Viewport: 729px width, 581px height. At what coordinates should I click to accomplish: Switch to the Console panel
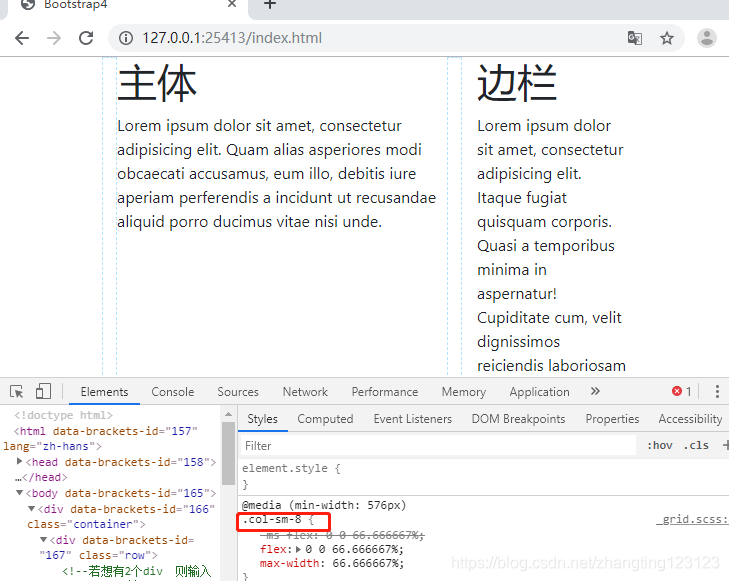tap(172, 392)
